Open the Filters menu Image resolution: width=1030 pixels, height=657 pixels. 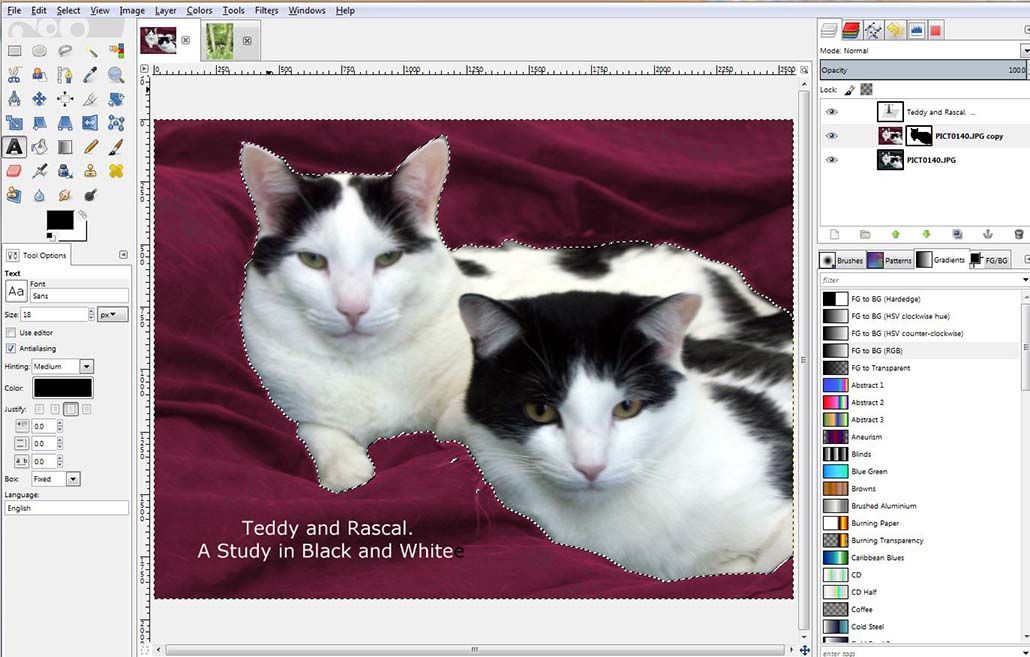pyautogui.click(x=266, y=10)
